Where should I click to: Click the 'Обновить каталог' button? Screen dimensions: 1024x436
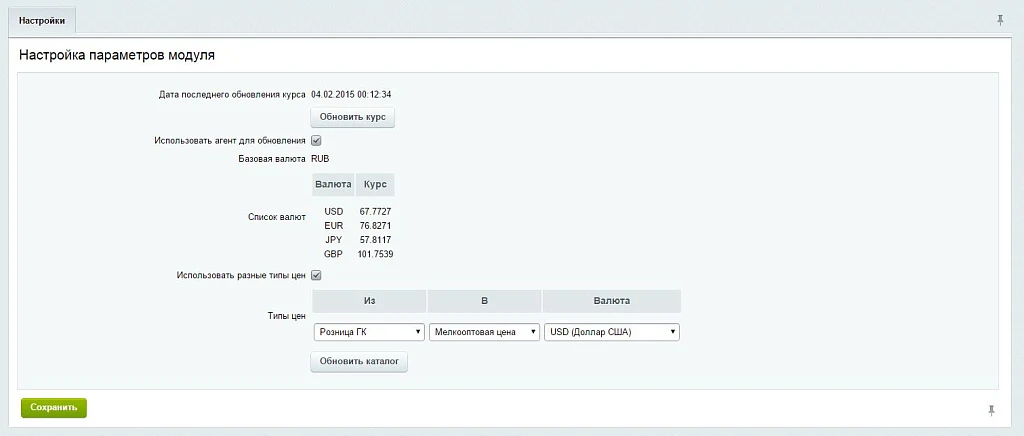pyautogui.click(x=359, y=362)
